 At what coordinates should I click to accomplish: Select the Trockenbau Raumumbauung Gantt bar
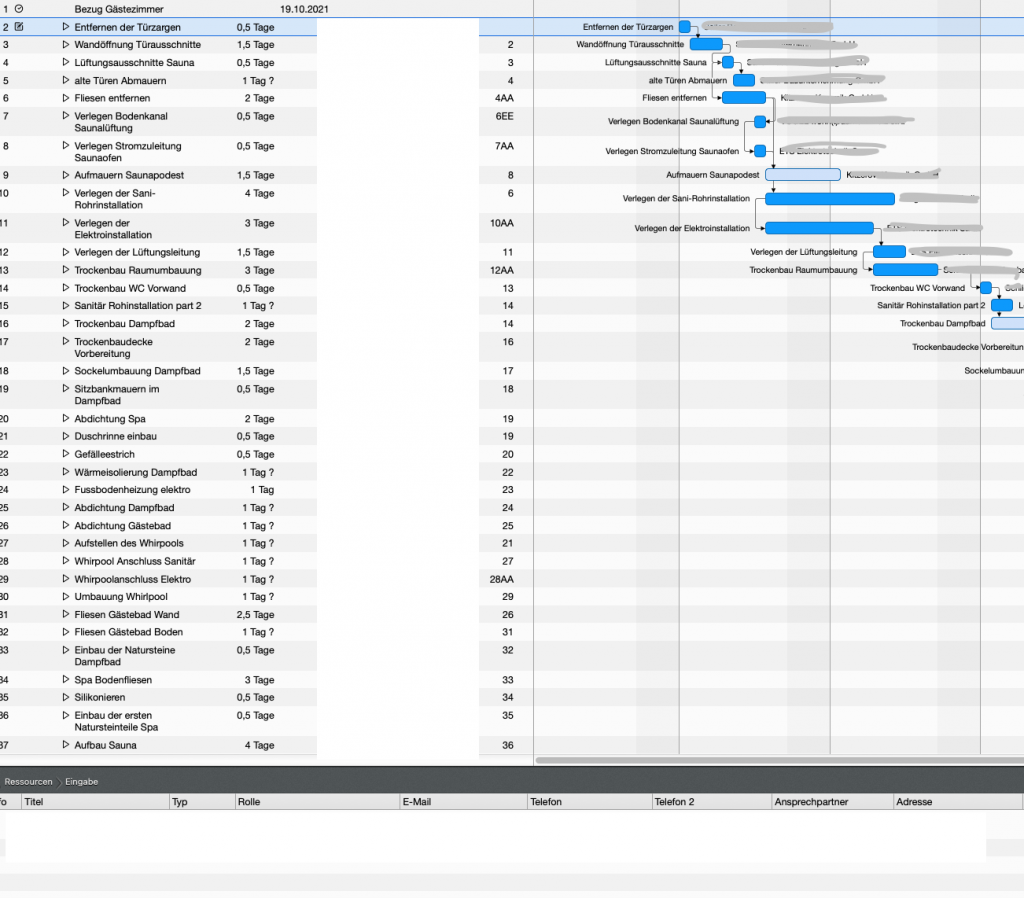pyautogui.click(x=905, y=270)
